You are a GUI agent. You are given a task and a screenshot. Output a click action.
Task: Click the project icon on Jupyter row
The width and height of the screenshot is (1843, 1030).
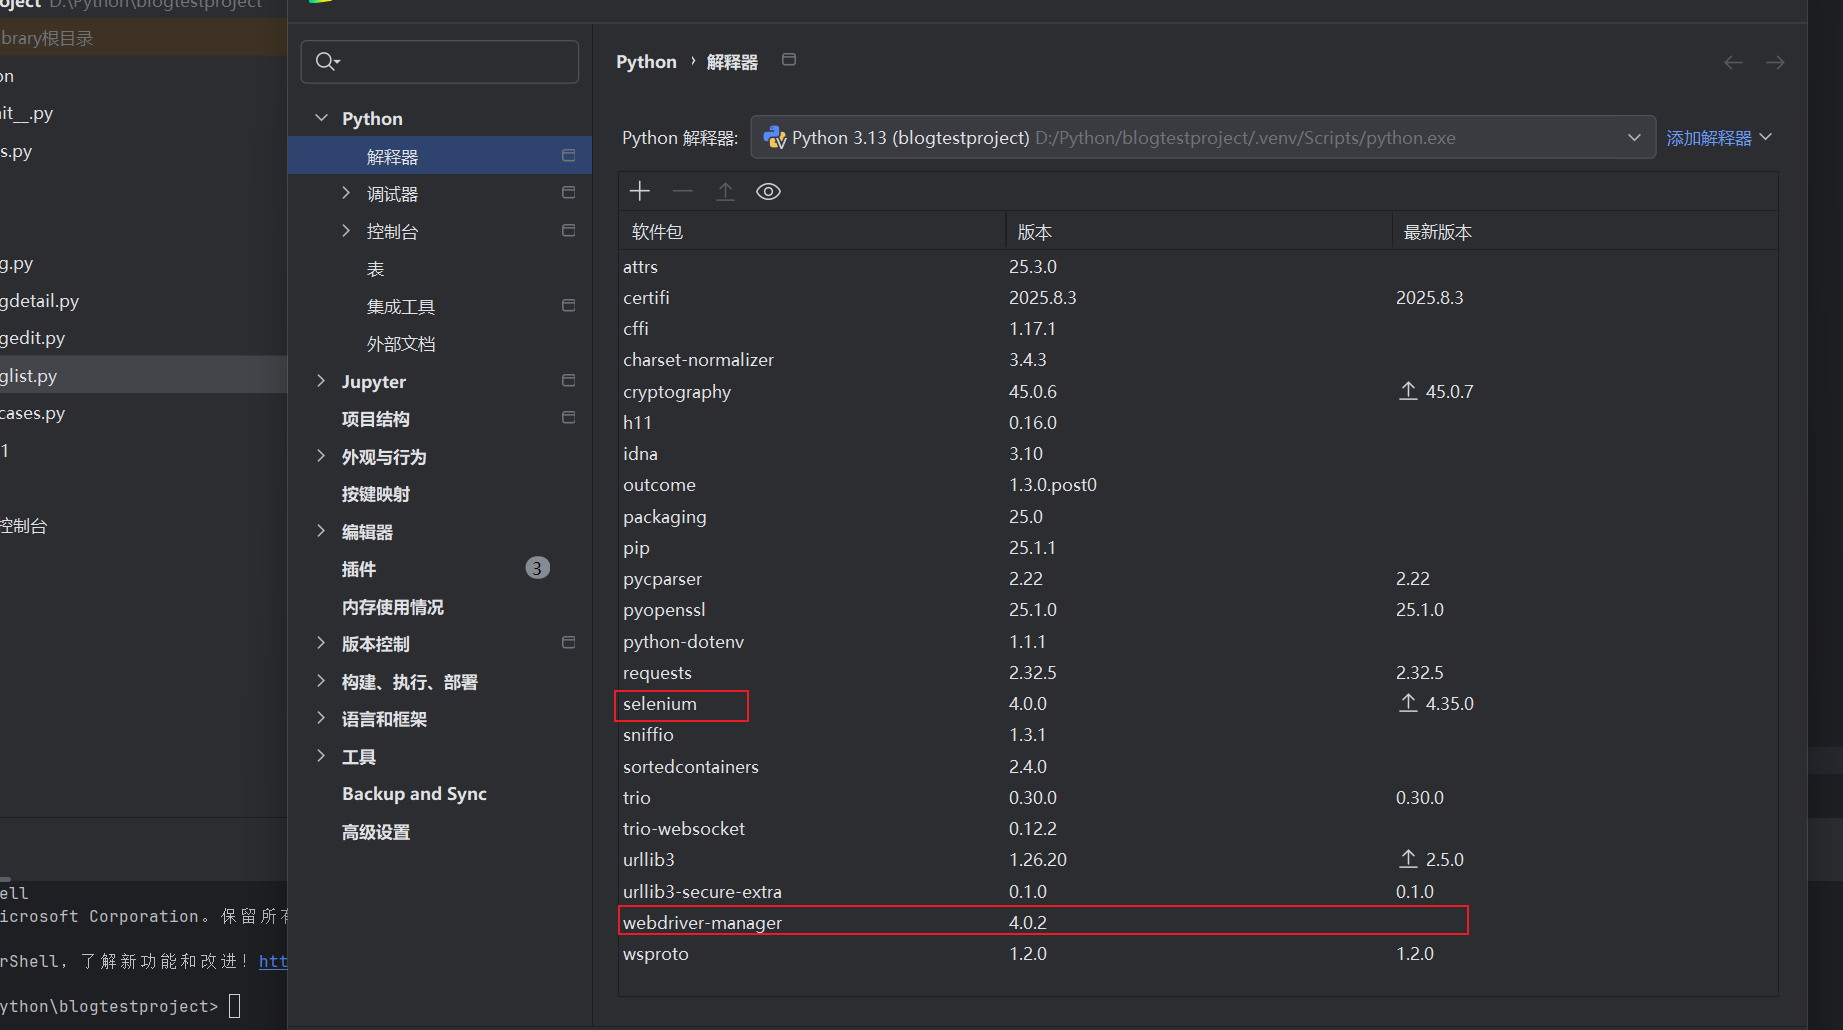click(569, 380)
